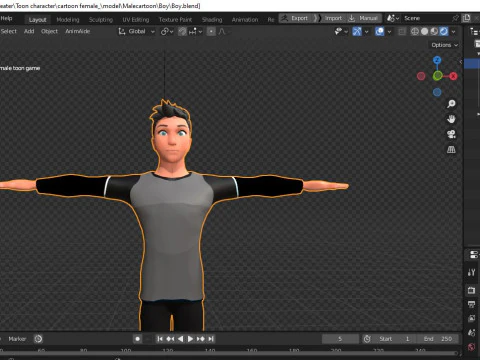Toggle X-ray view button
The width and height of the screenshot is (480, 360).
point(402,31)
